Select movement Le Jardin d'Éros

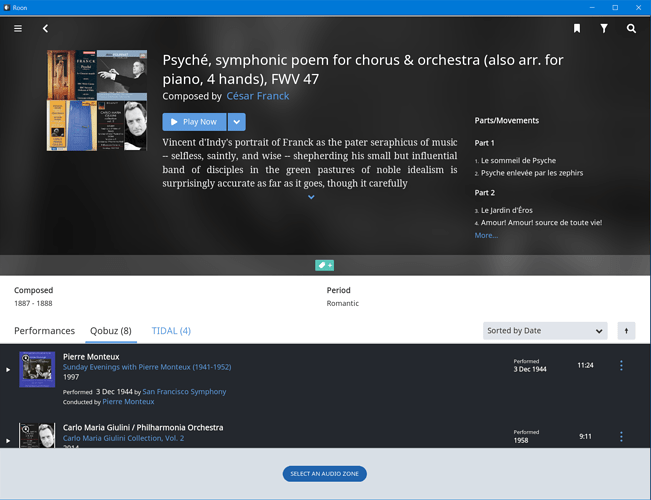[507, 210]
